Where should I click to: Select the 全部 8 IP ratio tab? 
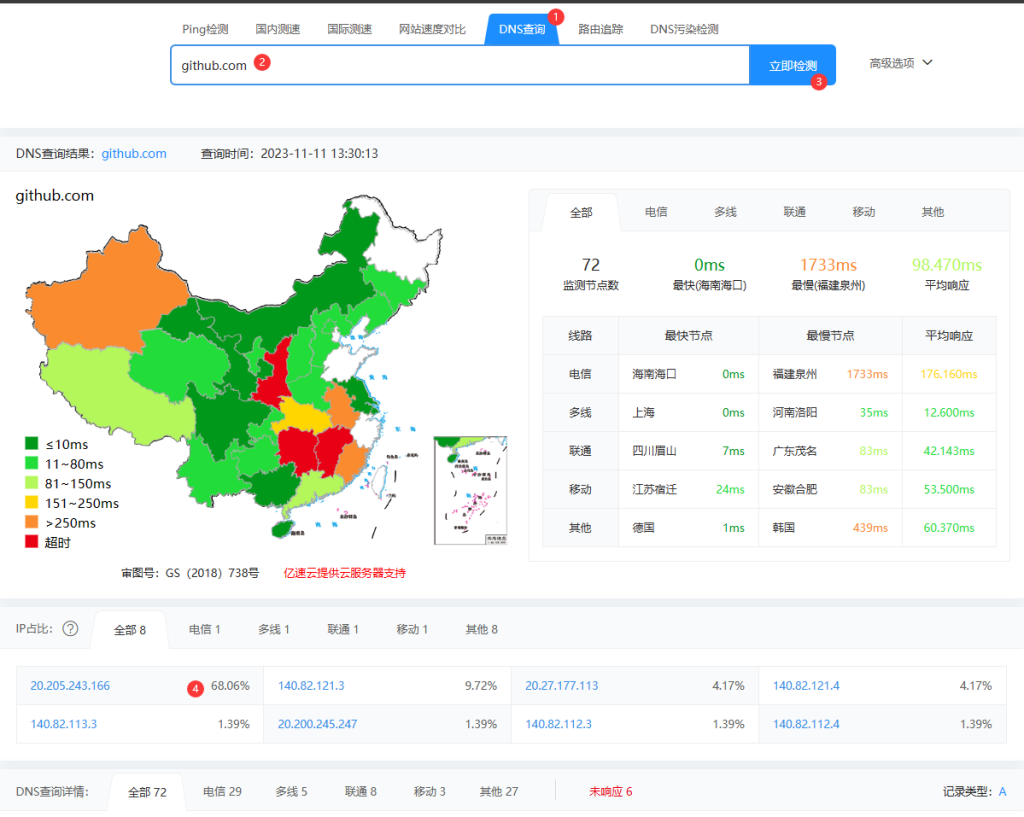tap(129, 630)
